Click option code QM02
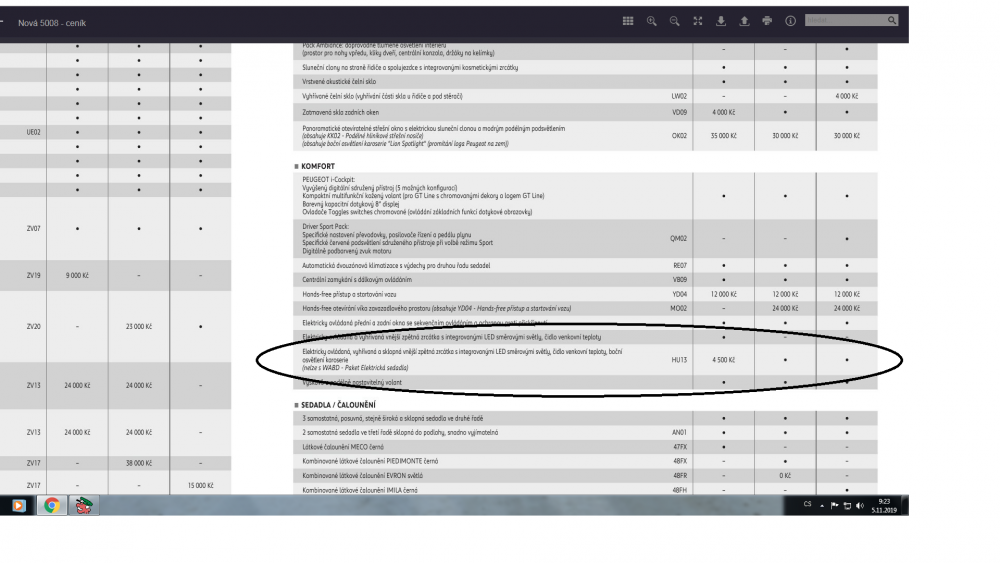Screen dimensions: 1000x563 (678, 238)
